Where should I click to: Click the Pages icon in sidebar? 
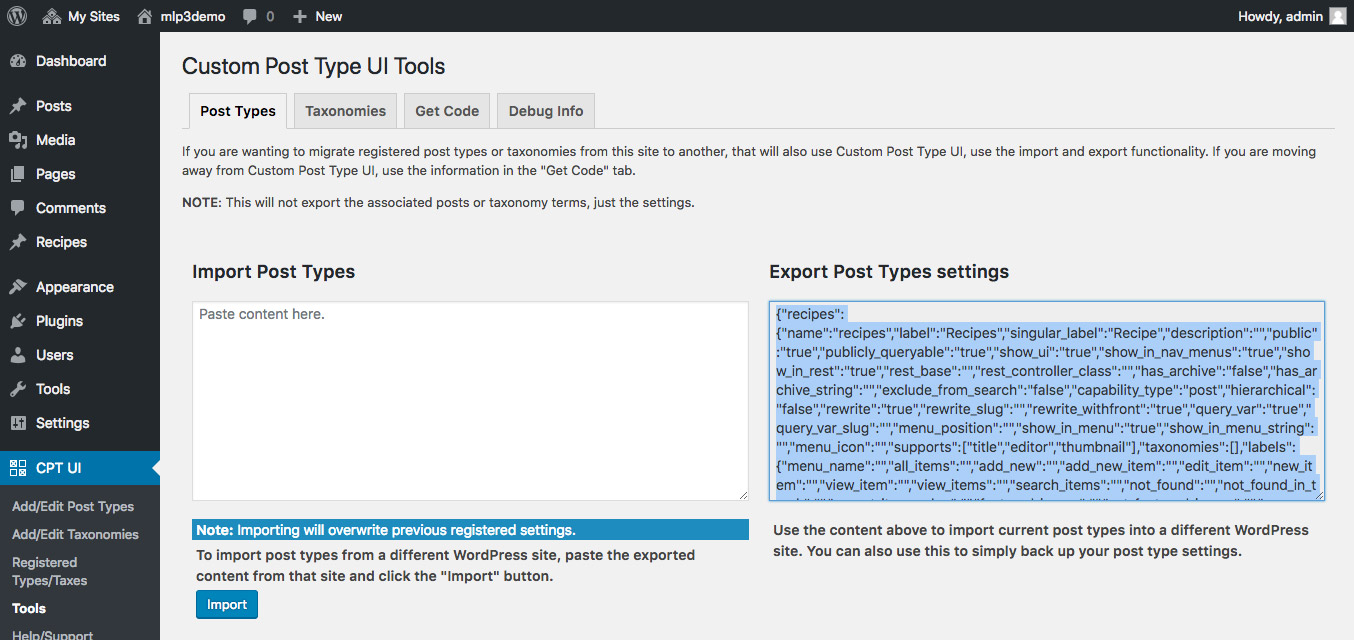pyautogui.click(x=18, y=174)
